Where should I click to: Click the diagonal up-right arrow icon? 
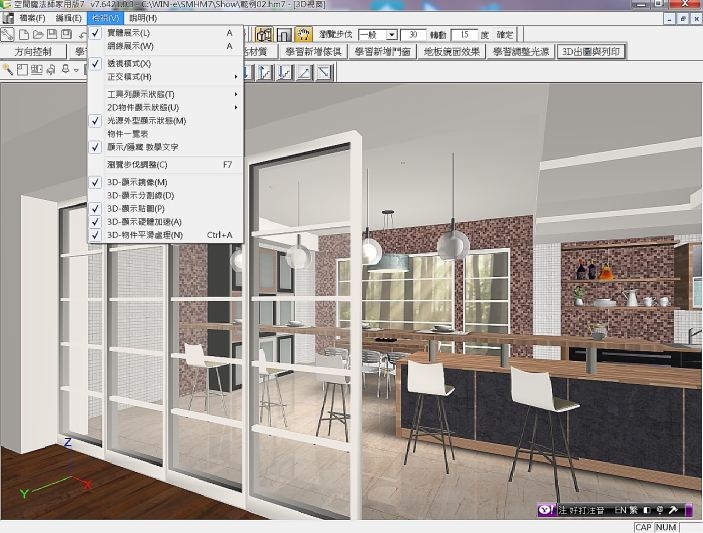tap(304, 72)
